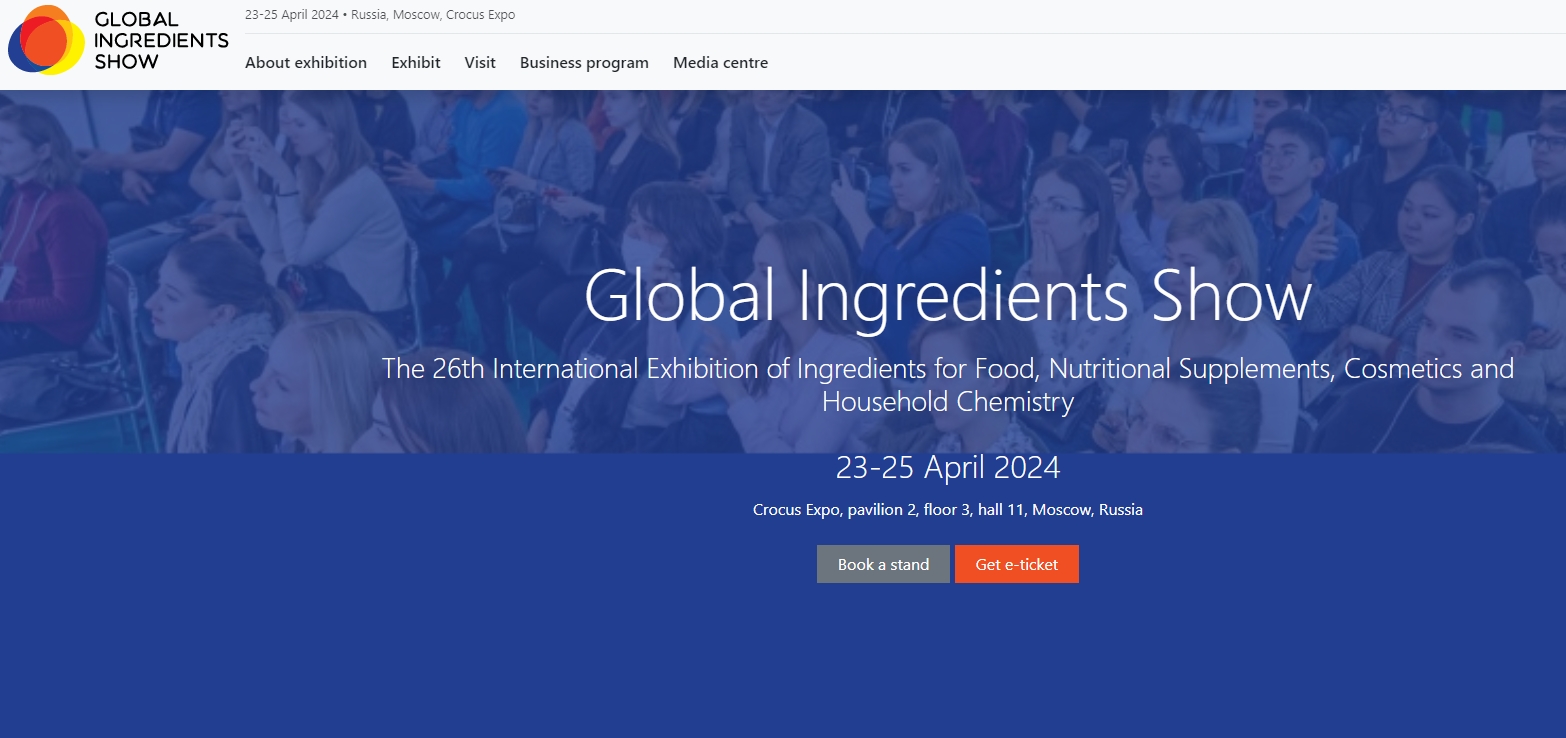Open the Exhibit menu item
The width and height of the screenshot is (1566, 738).
click(x=416, y=62)
